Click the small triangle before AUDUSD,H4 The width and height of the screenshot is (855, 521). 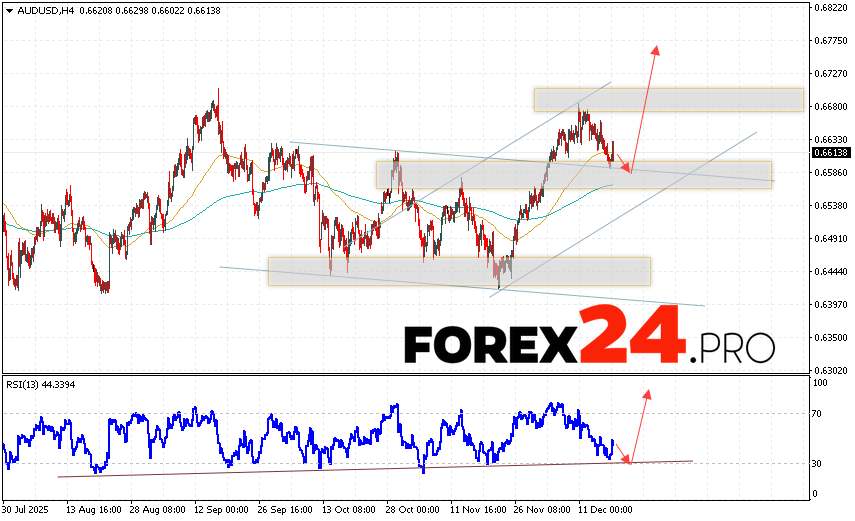[9, 10]
